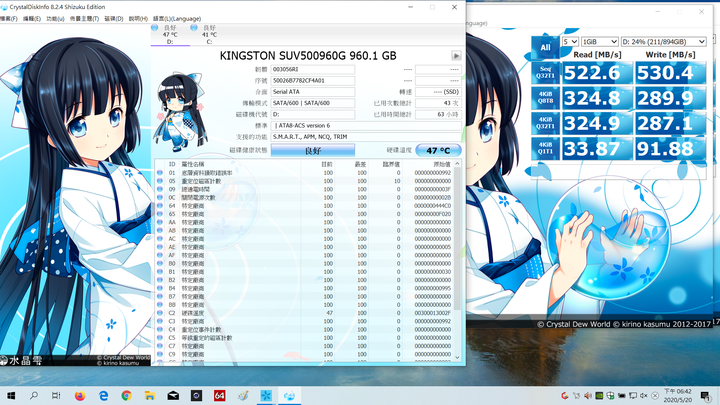Open the 說明(H) help menu
Viewport: 720px width, 405px height.
[x=138, y=19]
